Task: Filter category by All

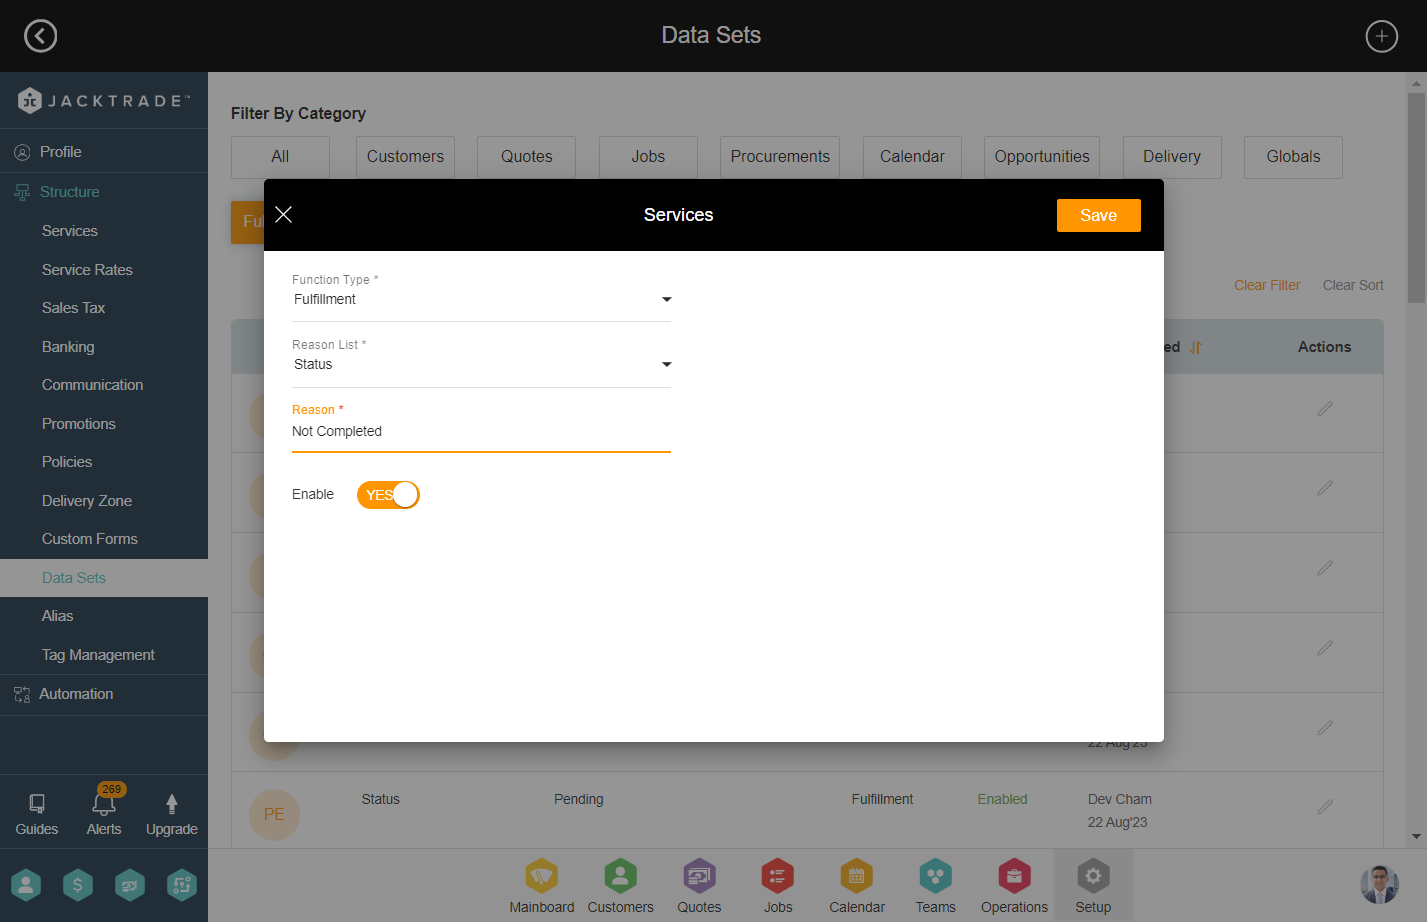Action: pos(280,157)
